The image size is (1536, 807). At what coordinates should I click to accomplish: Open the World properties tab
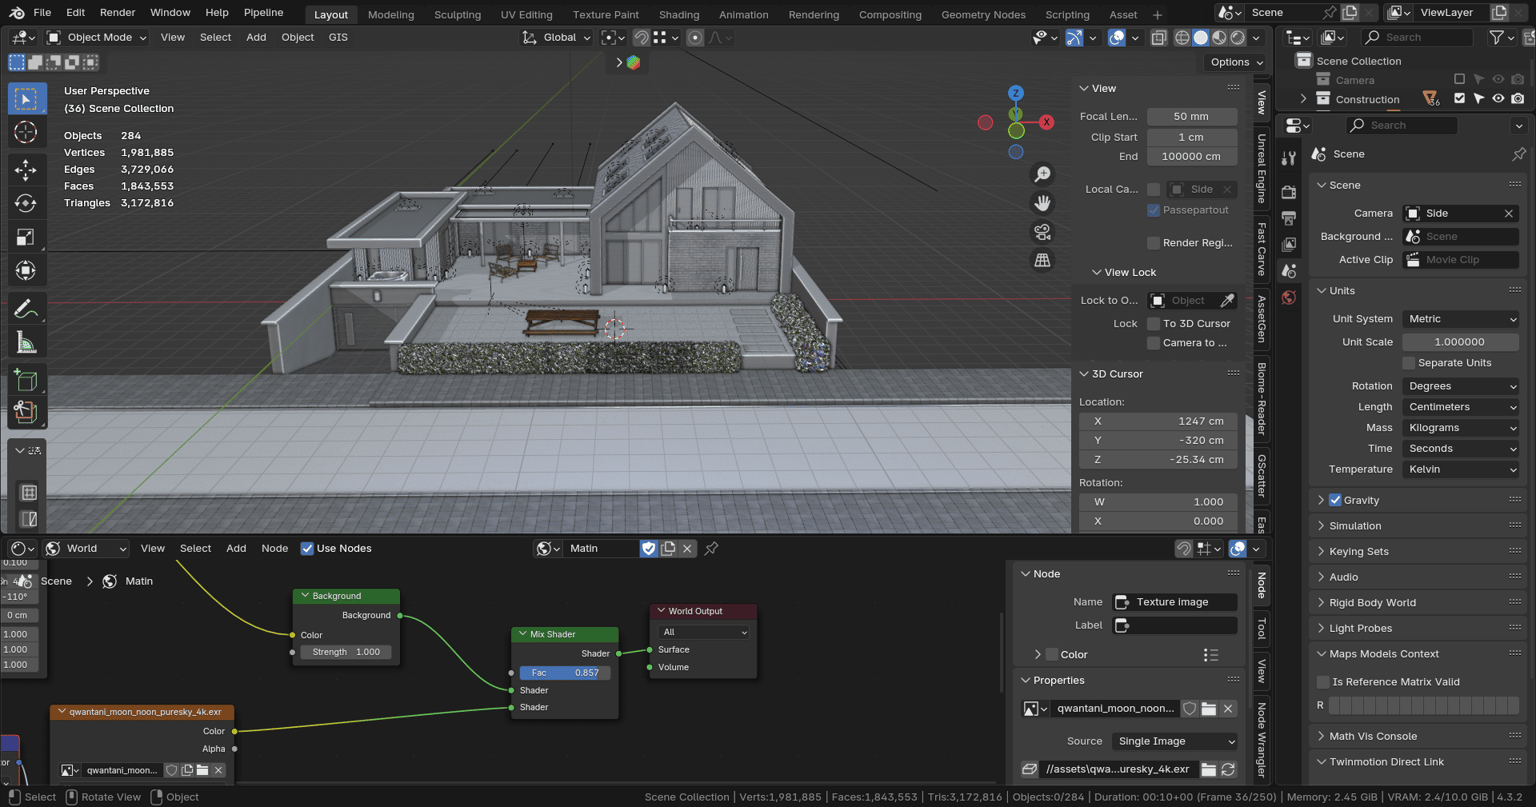tap(1289, 298)
